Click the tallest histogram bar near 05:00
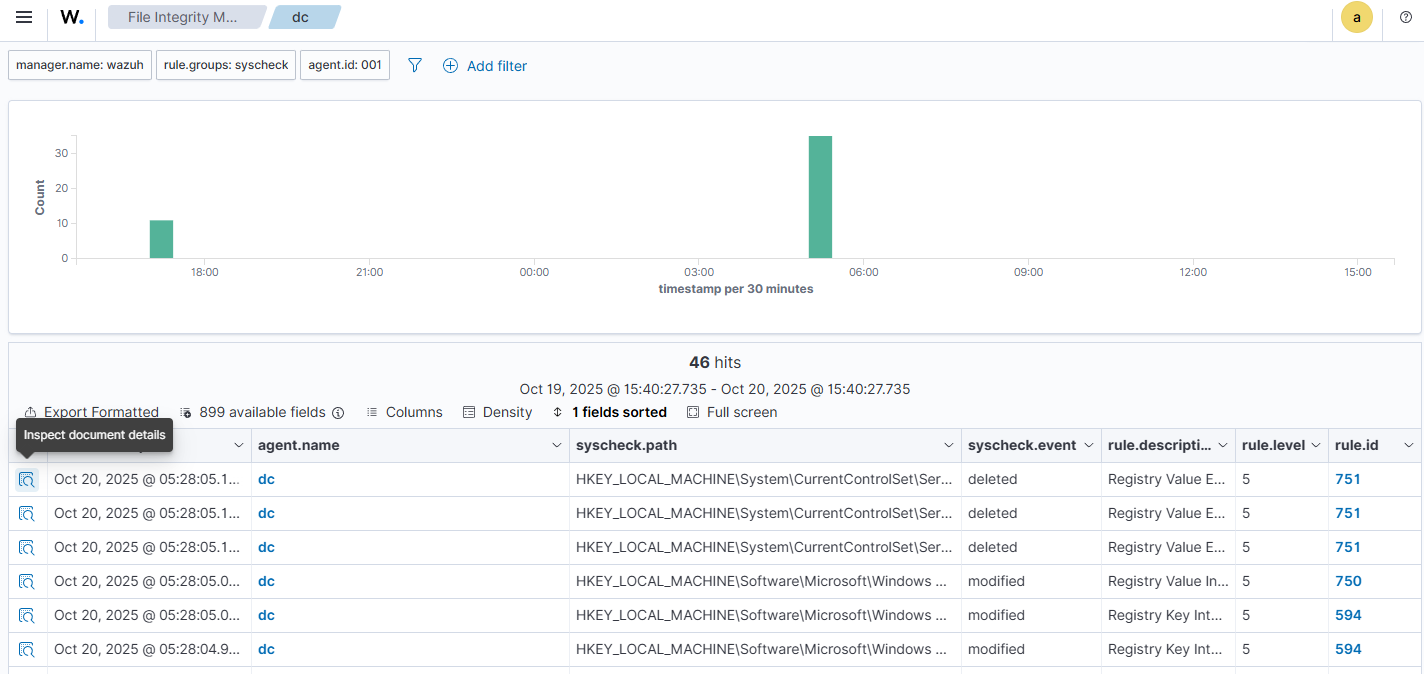The width and height of the screenshot is (1424, 674). pos(820,197)
